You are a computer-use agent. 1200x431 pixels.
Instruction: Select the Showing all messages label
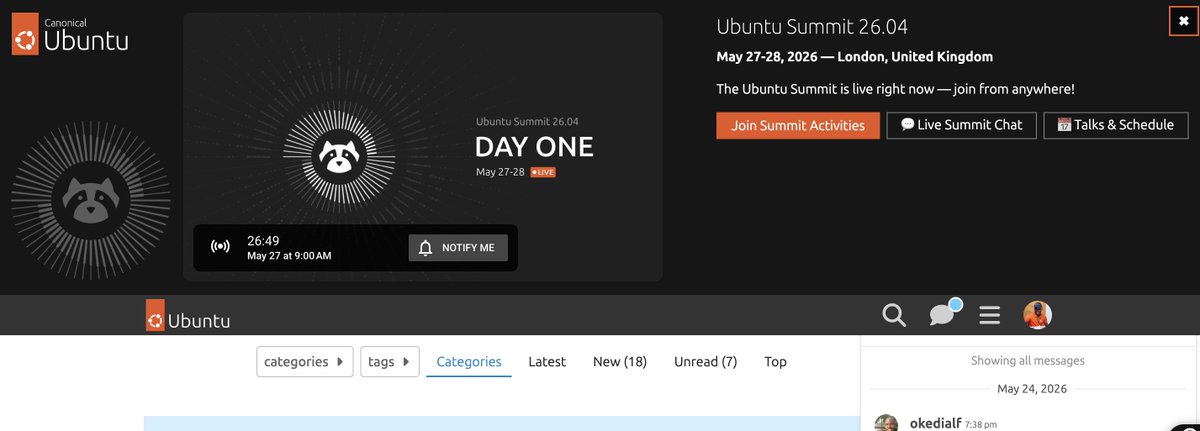(1028, 360)
